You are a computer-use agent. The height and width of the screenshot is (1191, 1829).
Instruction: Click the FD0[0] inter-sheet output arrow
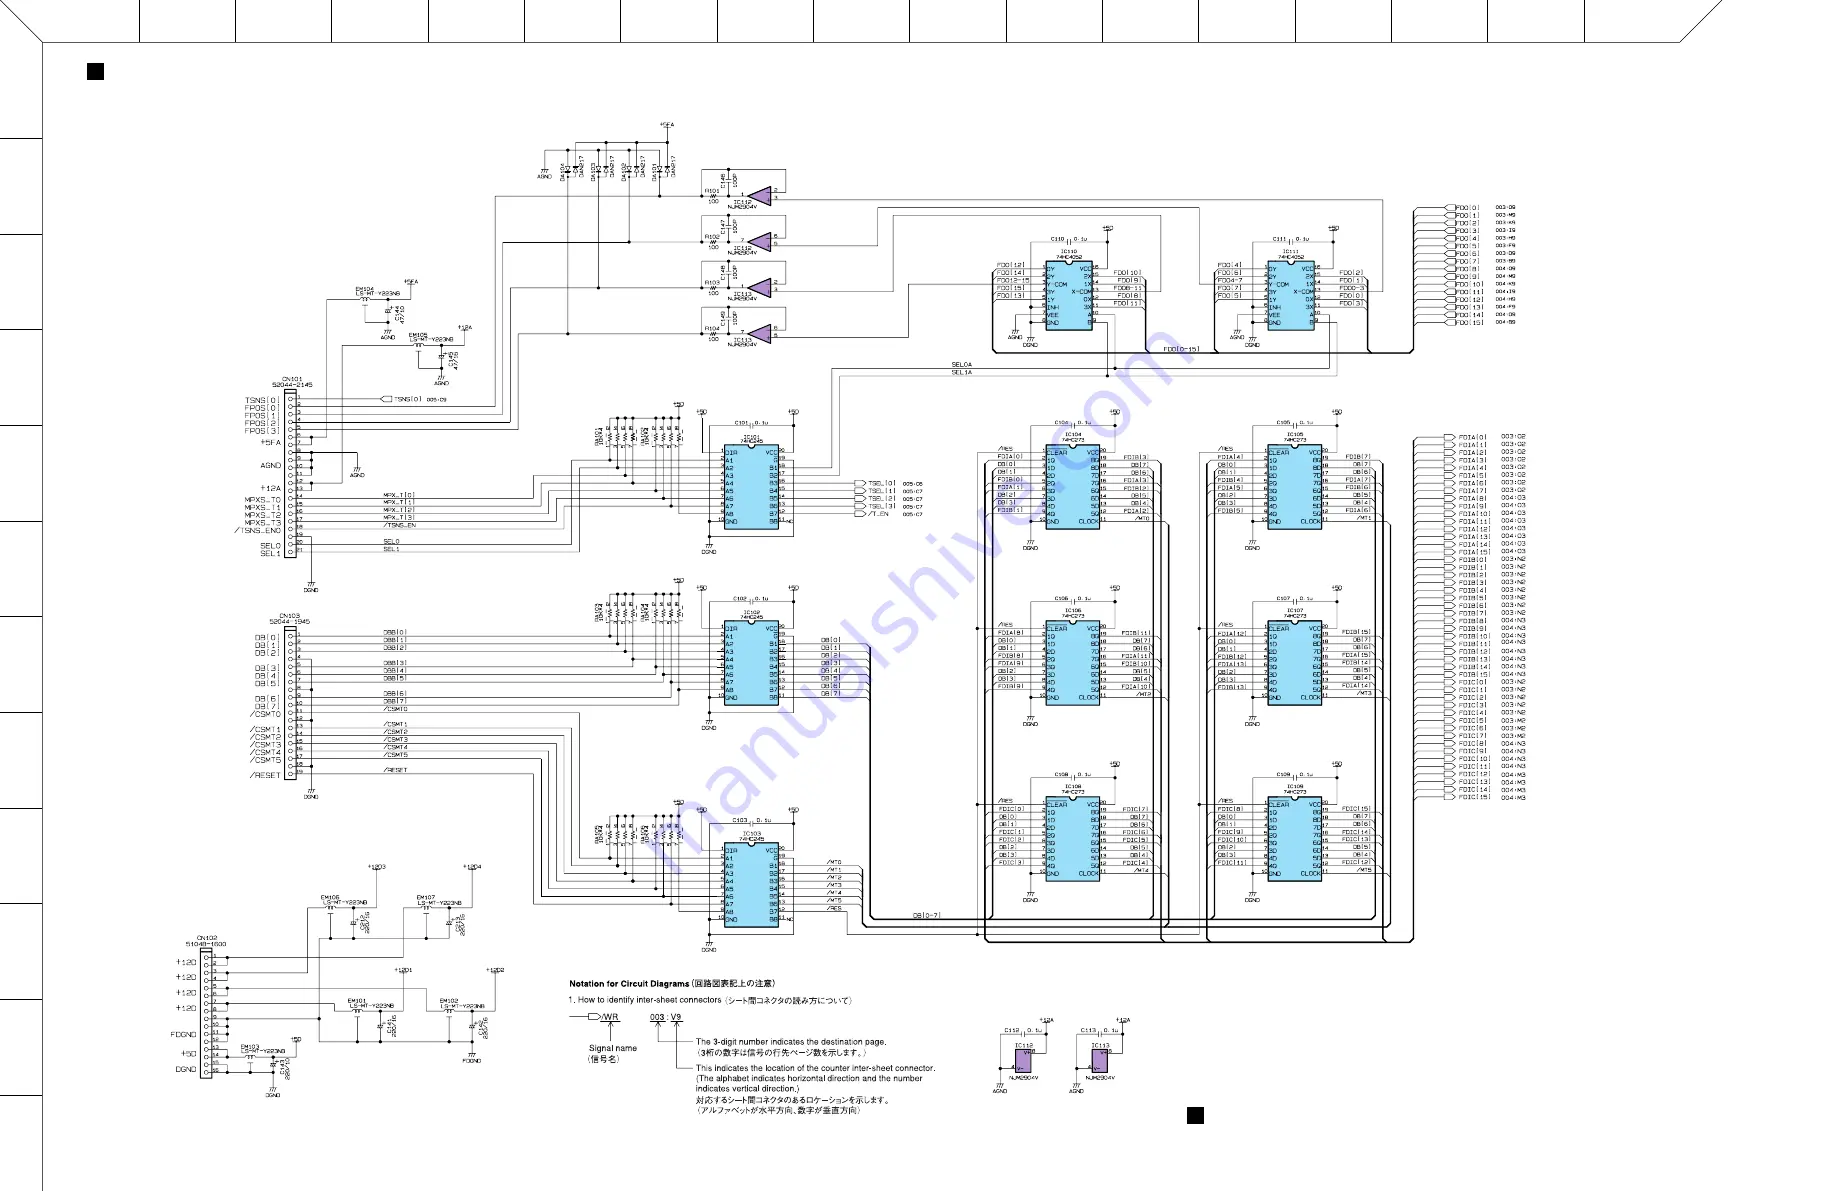pyautogui.click(x=1450, y=208)
